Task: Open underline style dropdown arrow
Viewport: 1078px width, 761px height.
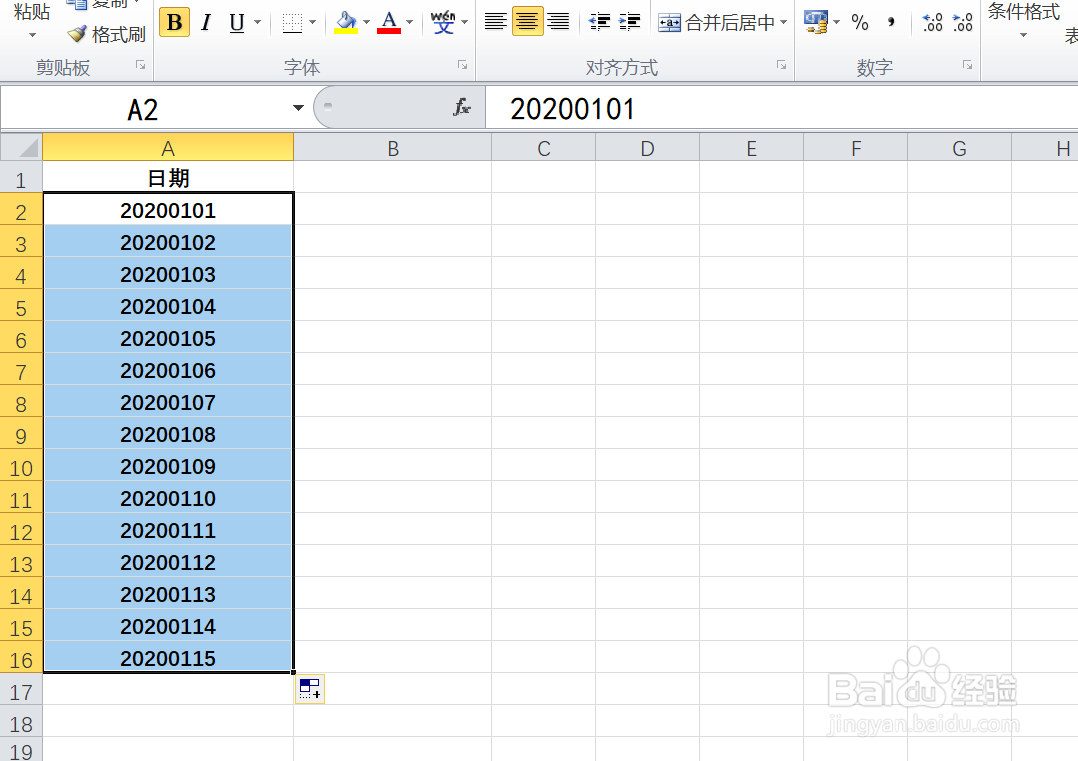Action: pyautogui.click(x=258, y=22)
